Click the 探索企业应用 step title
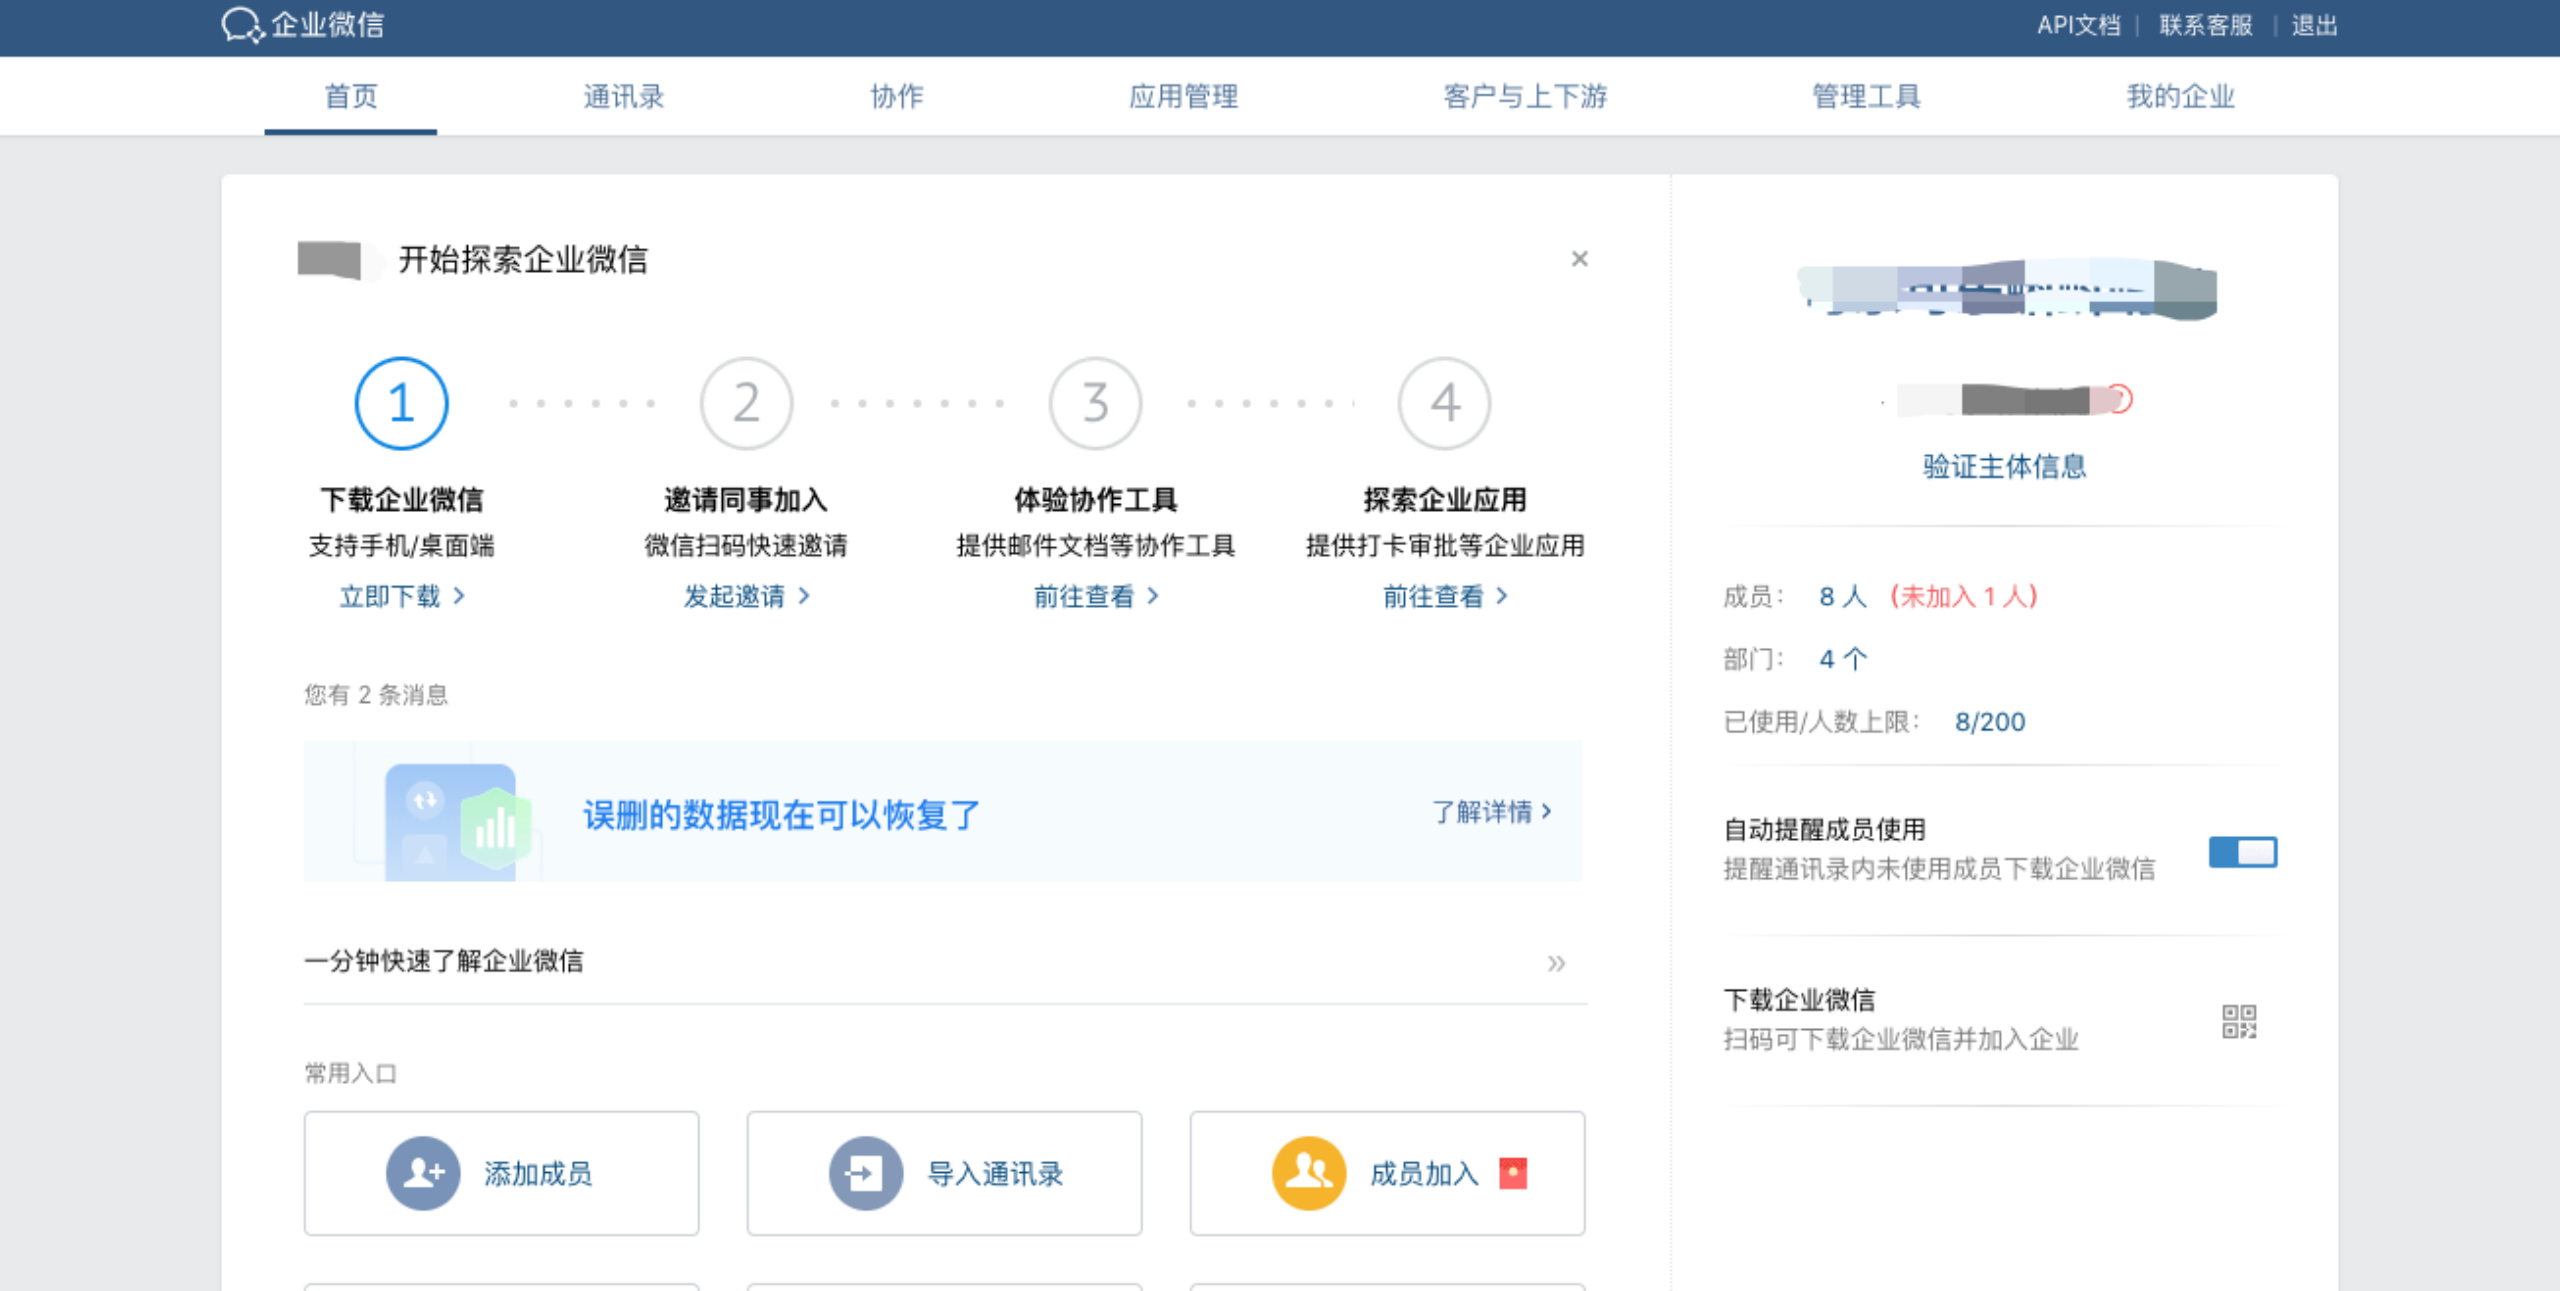Screen dimensions: 2560x1291 click(x=1444, y=499)
